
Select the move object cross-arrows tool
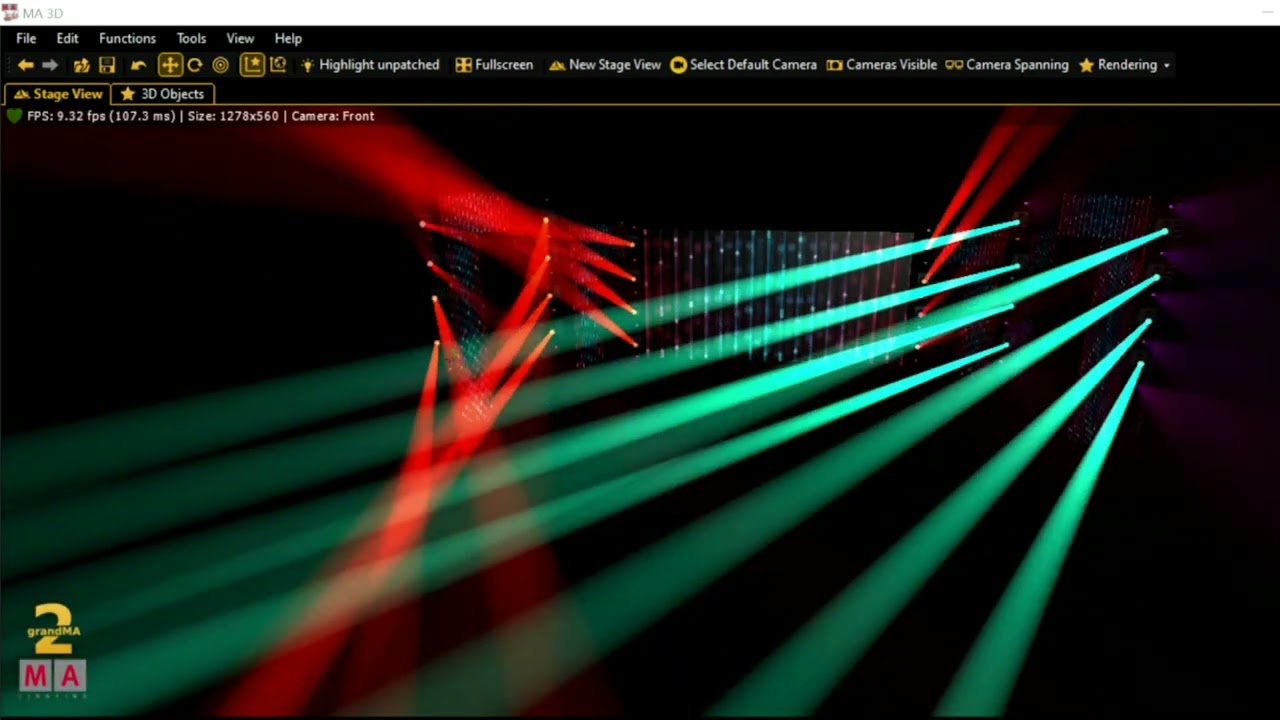click(x=170, y=65)
